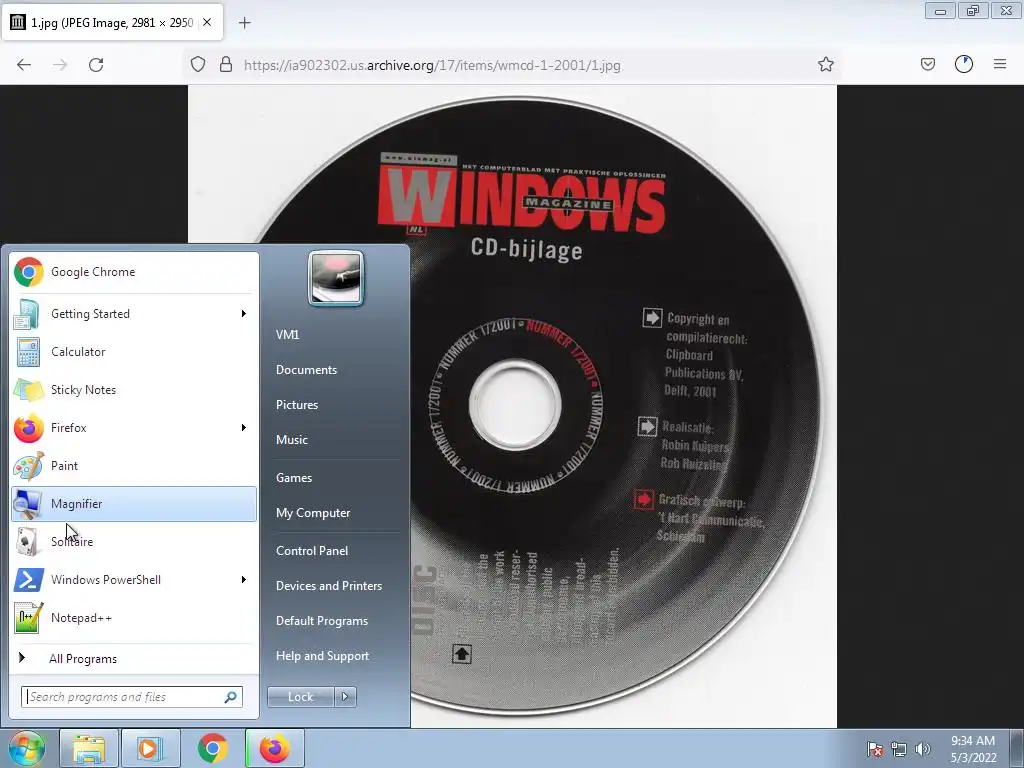The width and height of the screenshot is (1024, 768).
Task: Reload the page in Firefox
Action: point(96,65)
